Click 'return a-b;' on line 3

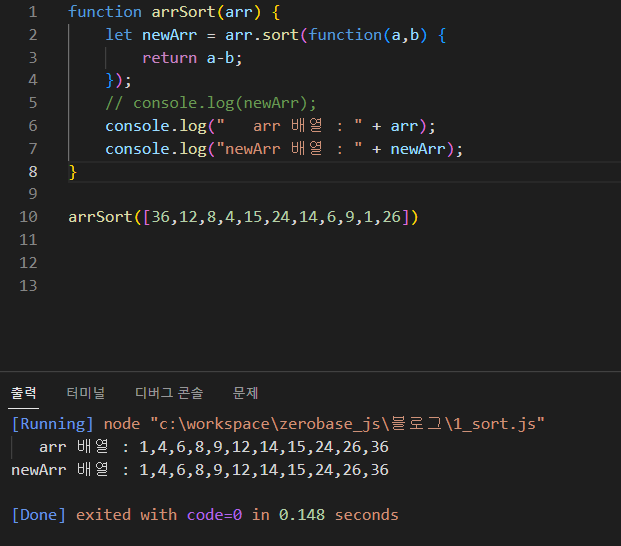click(192, 58)
